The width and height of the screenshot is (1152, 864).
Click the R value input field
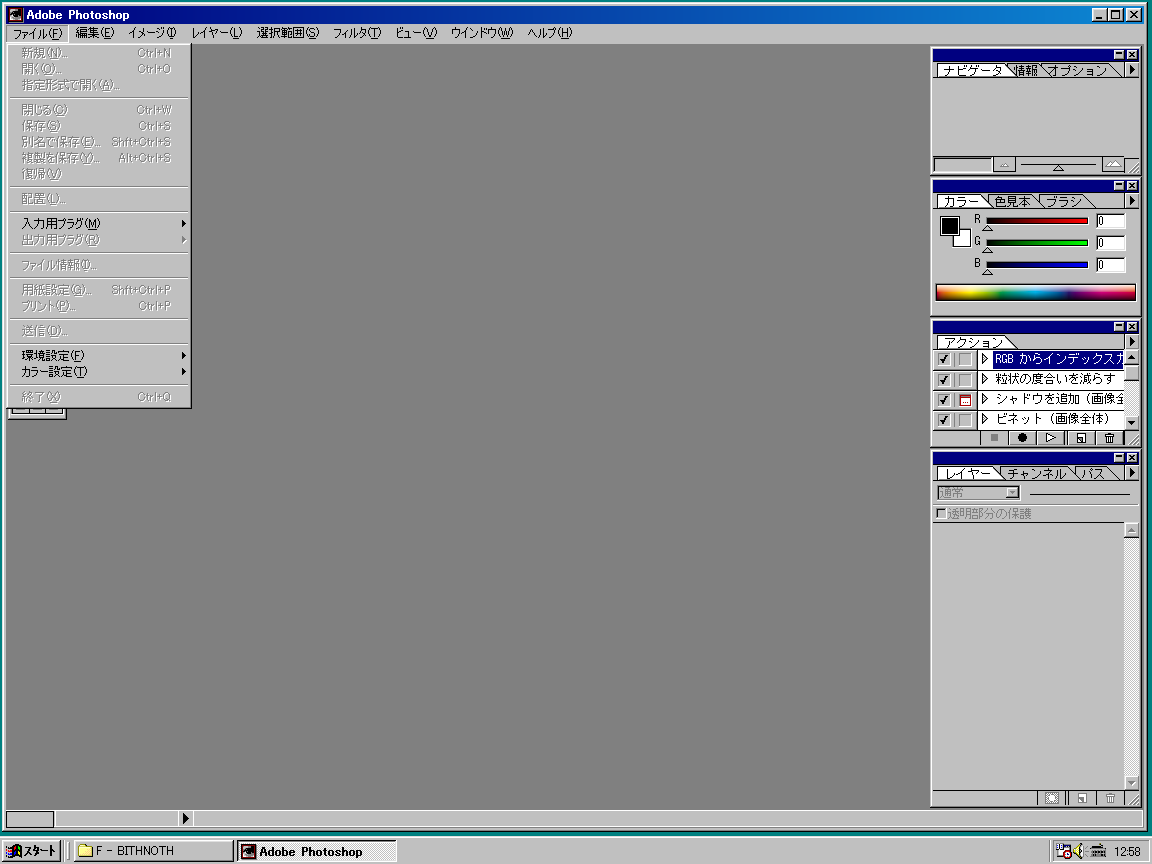point(1110,222)
